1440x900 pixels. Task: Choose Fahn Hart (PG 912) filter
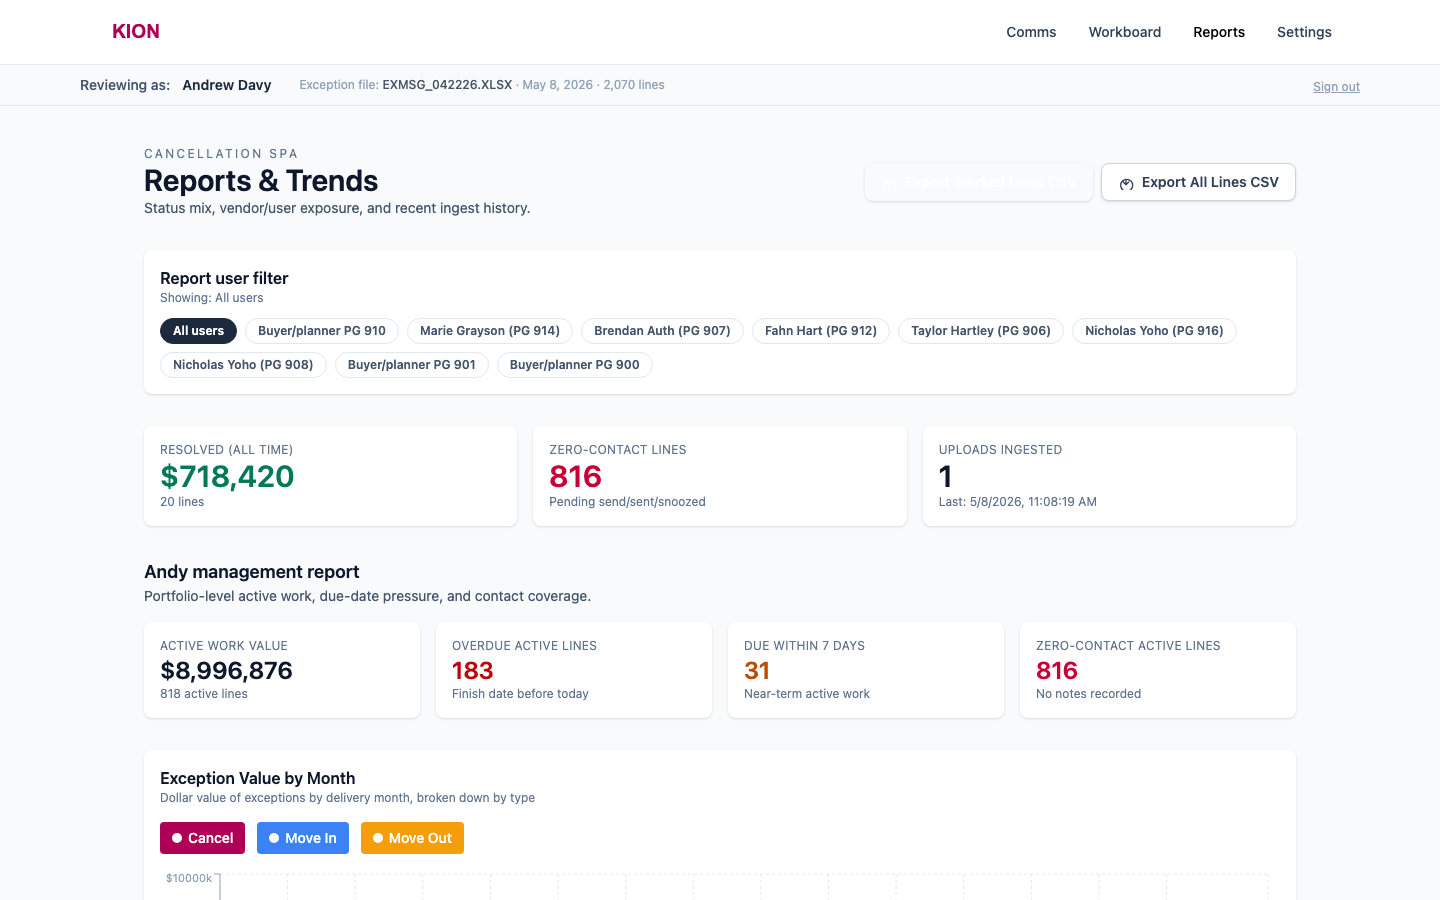tap(821, 331)
